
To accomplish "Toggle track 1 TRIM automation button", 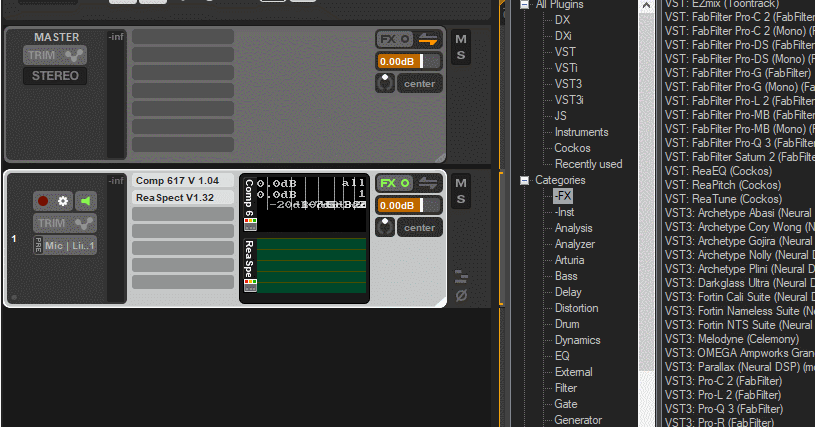I will click(x=51, y=223).
